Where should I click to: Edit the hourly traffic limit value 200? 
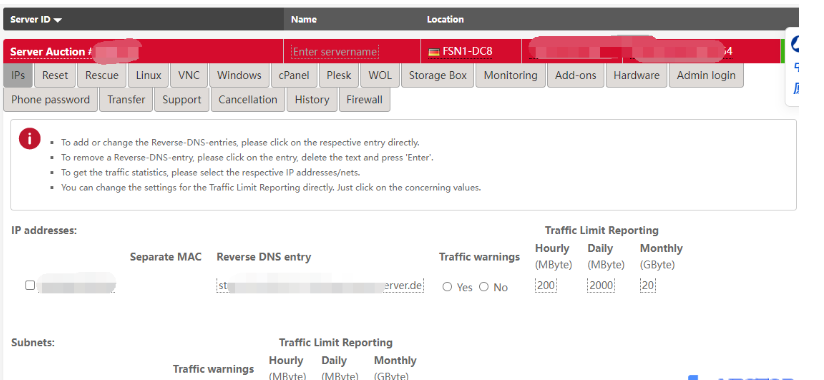(546, 285)
